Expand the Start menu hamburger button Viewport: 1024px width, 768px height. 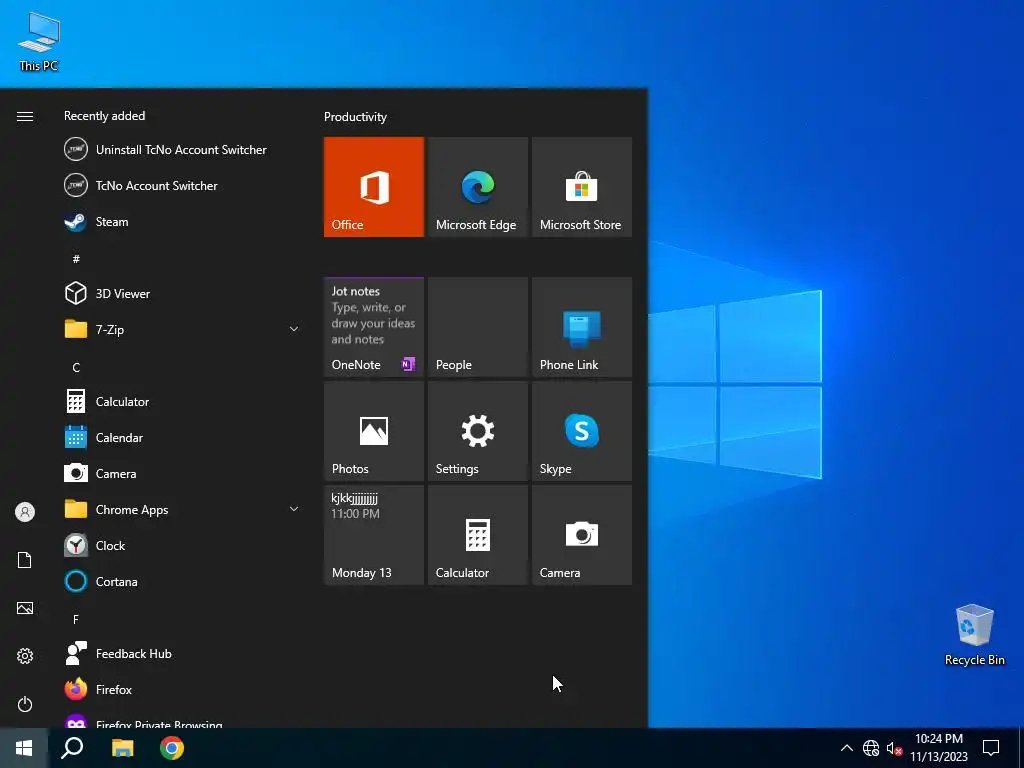coord(25,116)
